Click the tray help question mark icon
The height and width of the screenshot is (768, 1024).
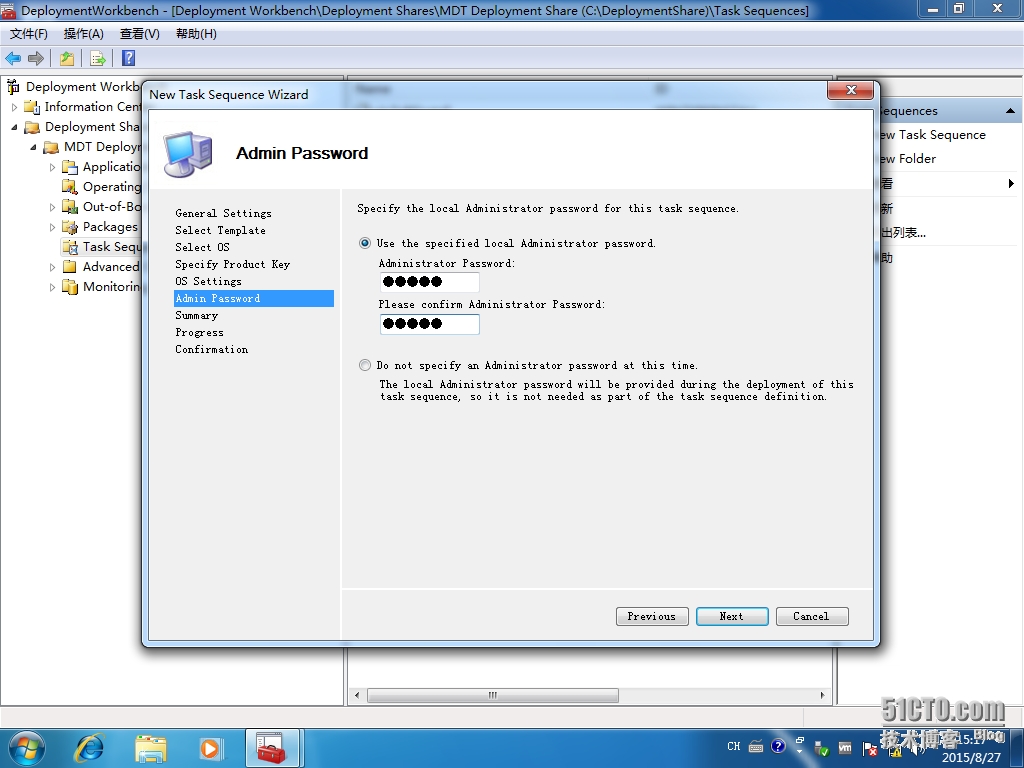pos(778,746)
